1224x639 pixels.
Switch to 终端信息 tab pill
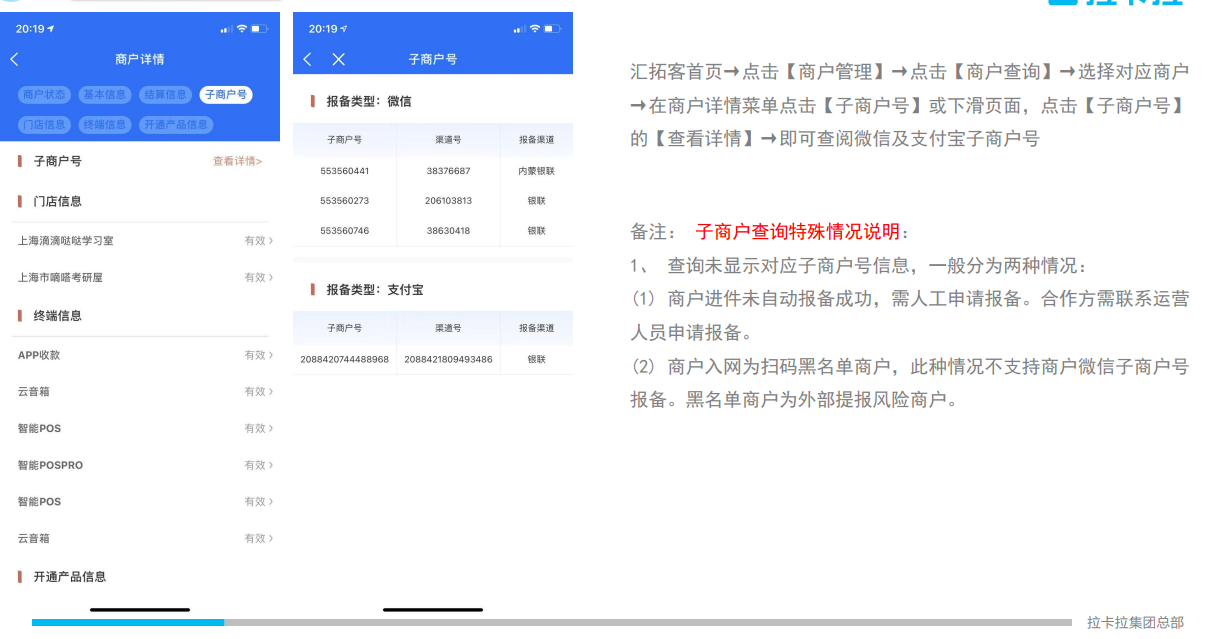pyautogui.click(x=105, y=125)
